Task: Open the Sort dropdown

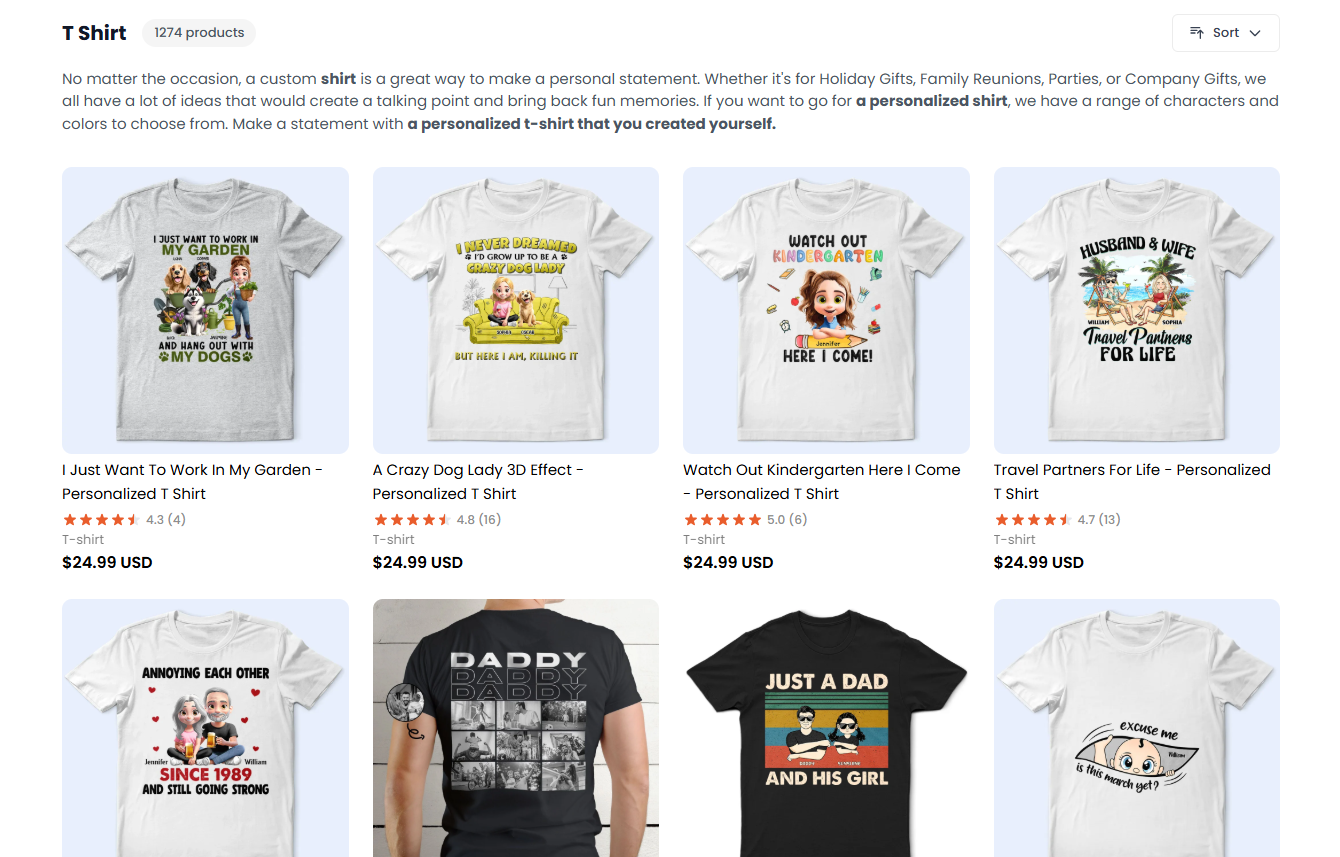Action: (x=1225, y=33)
